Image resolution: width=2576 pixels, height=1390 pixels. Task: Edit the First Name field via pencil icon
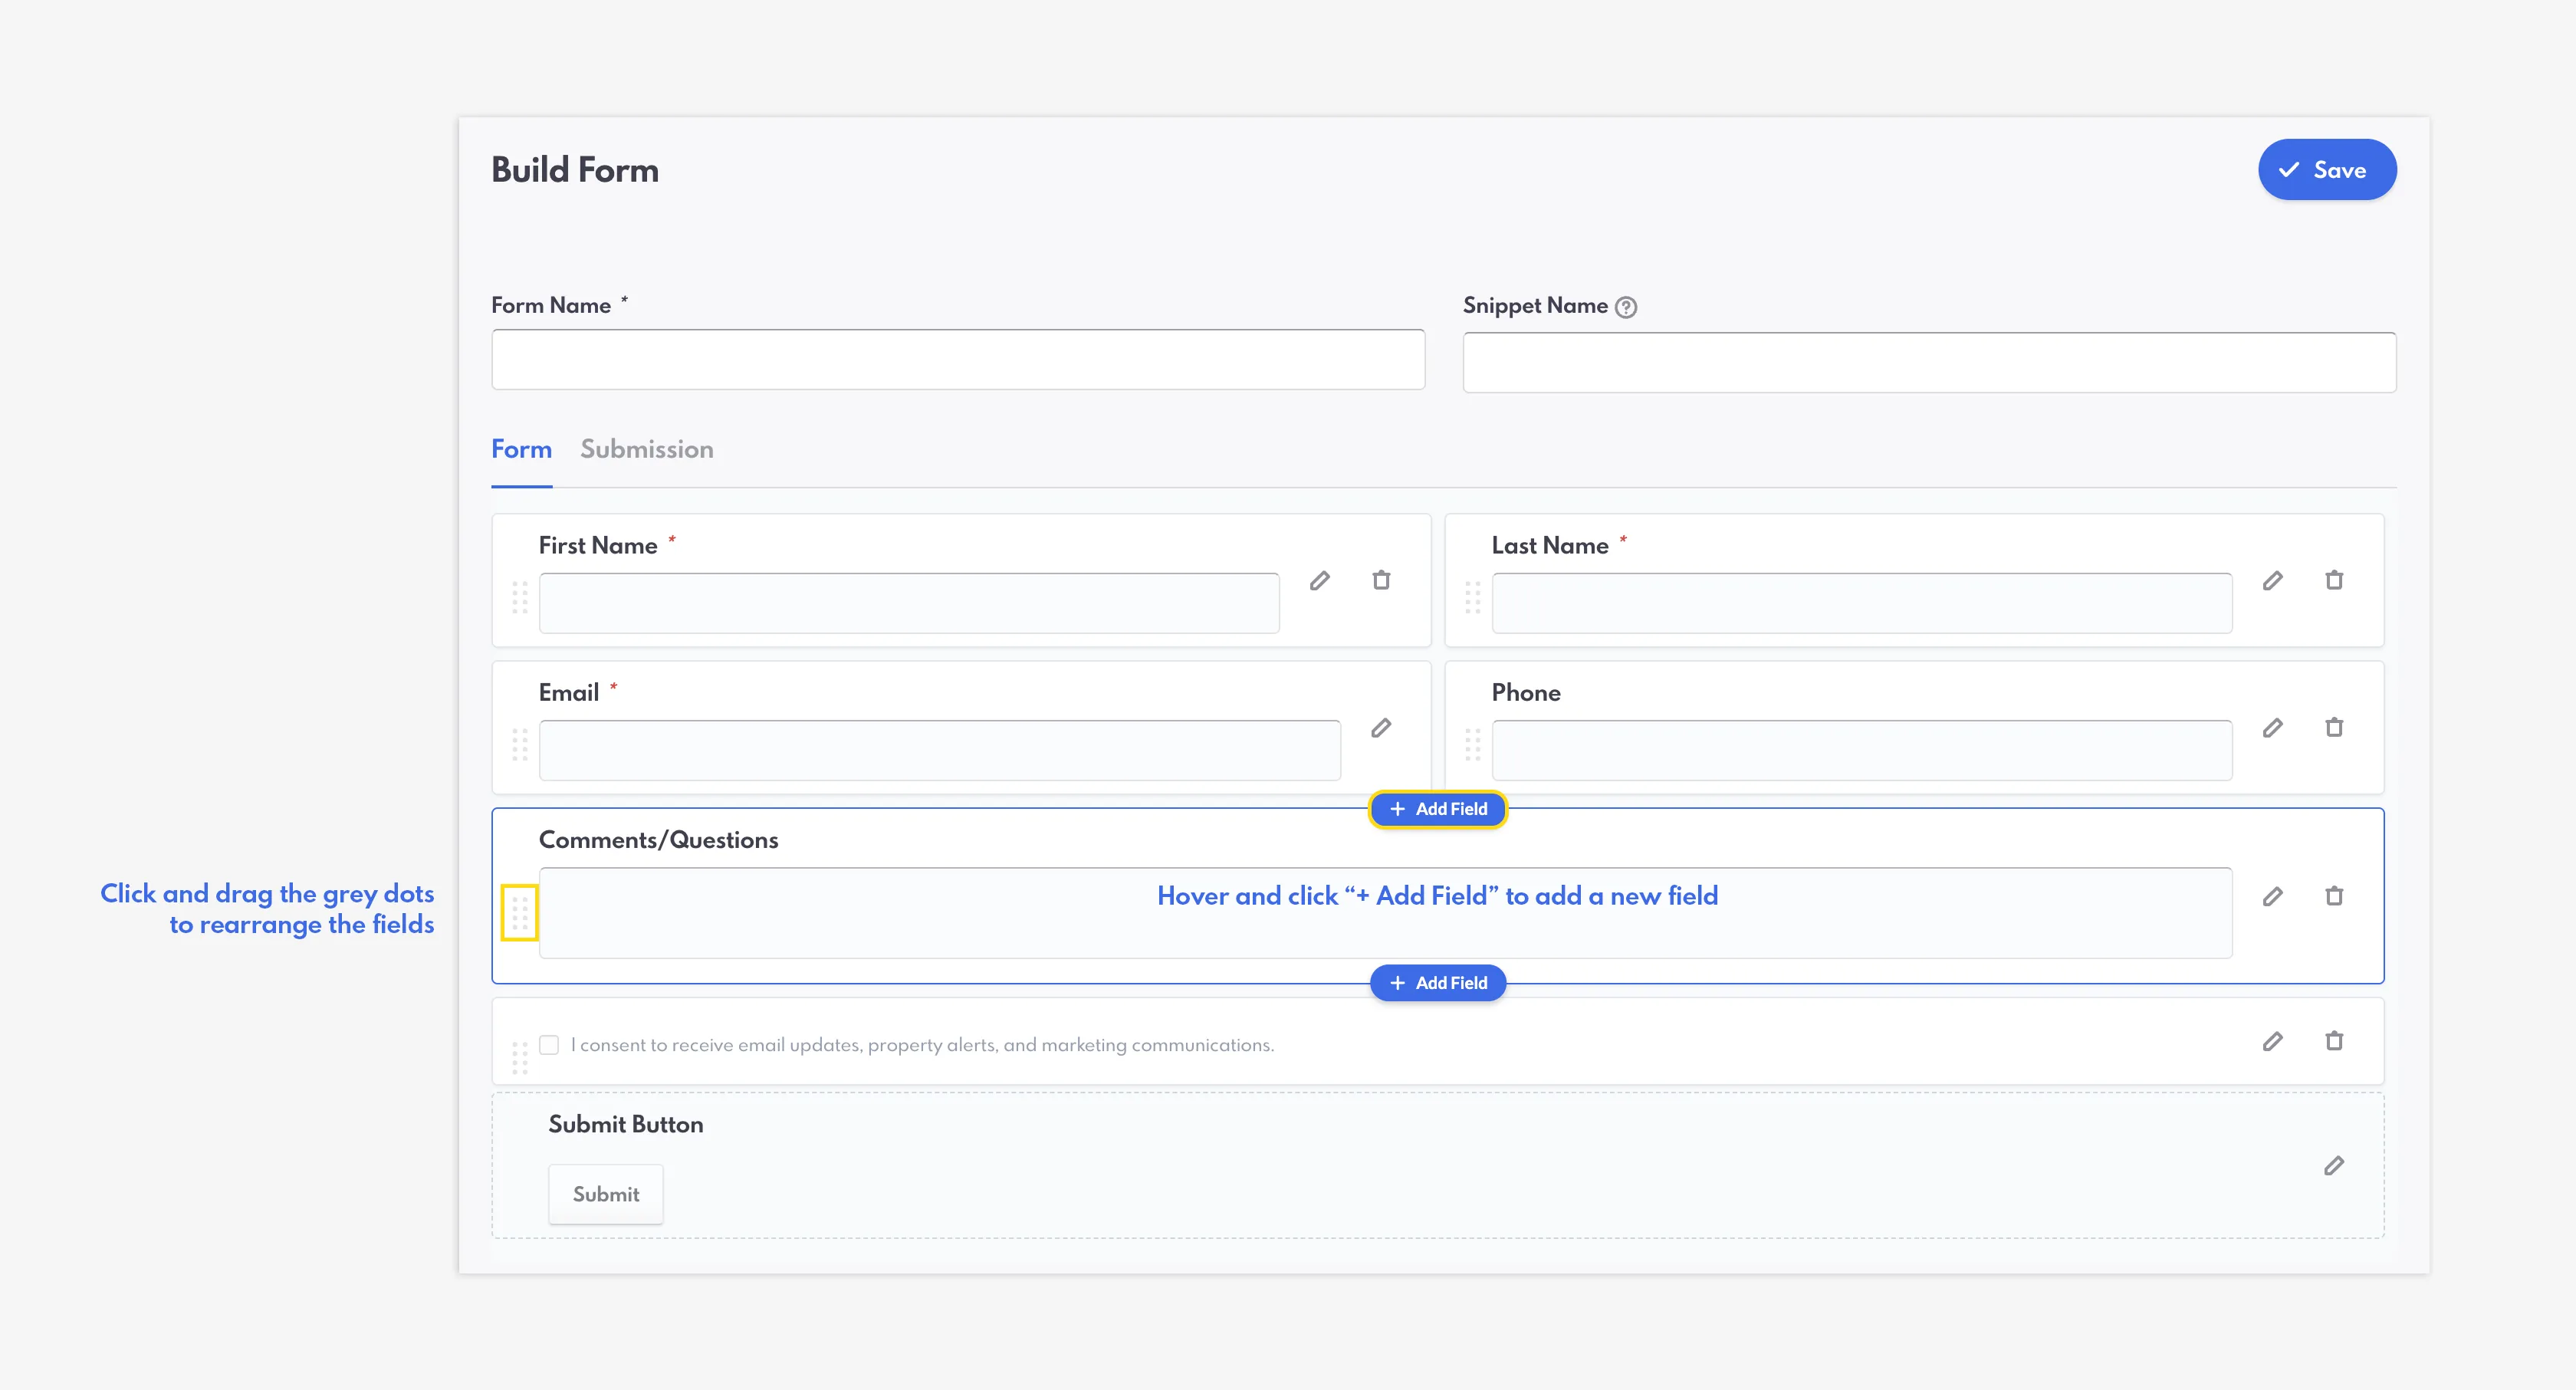coord(1320,580)
